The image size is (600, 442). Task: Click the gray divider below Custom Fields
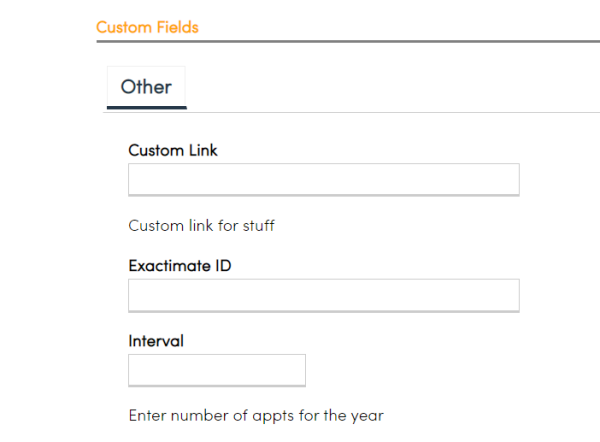point(348,42)
